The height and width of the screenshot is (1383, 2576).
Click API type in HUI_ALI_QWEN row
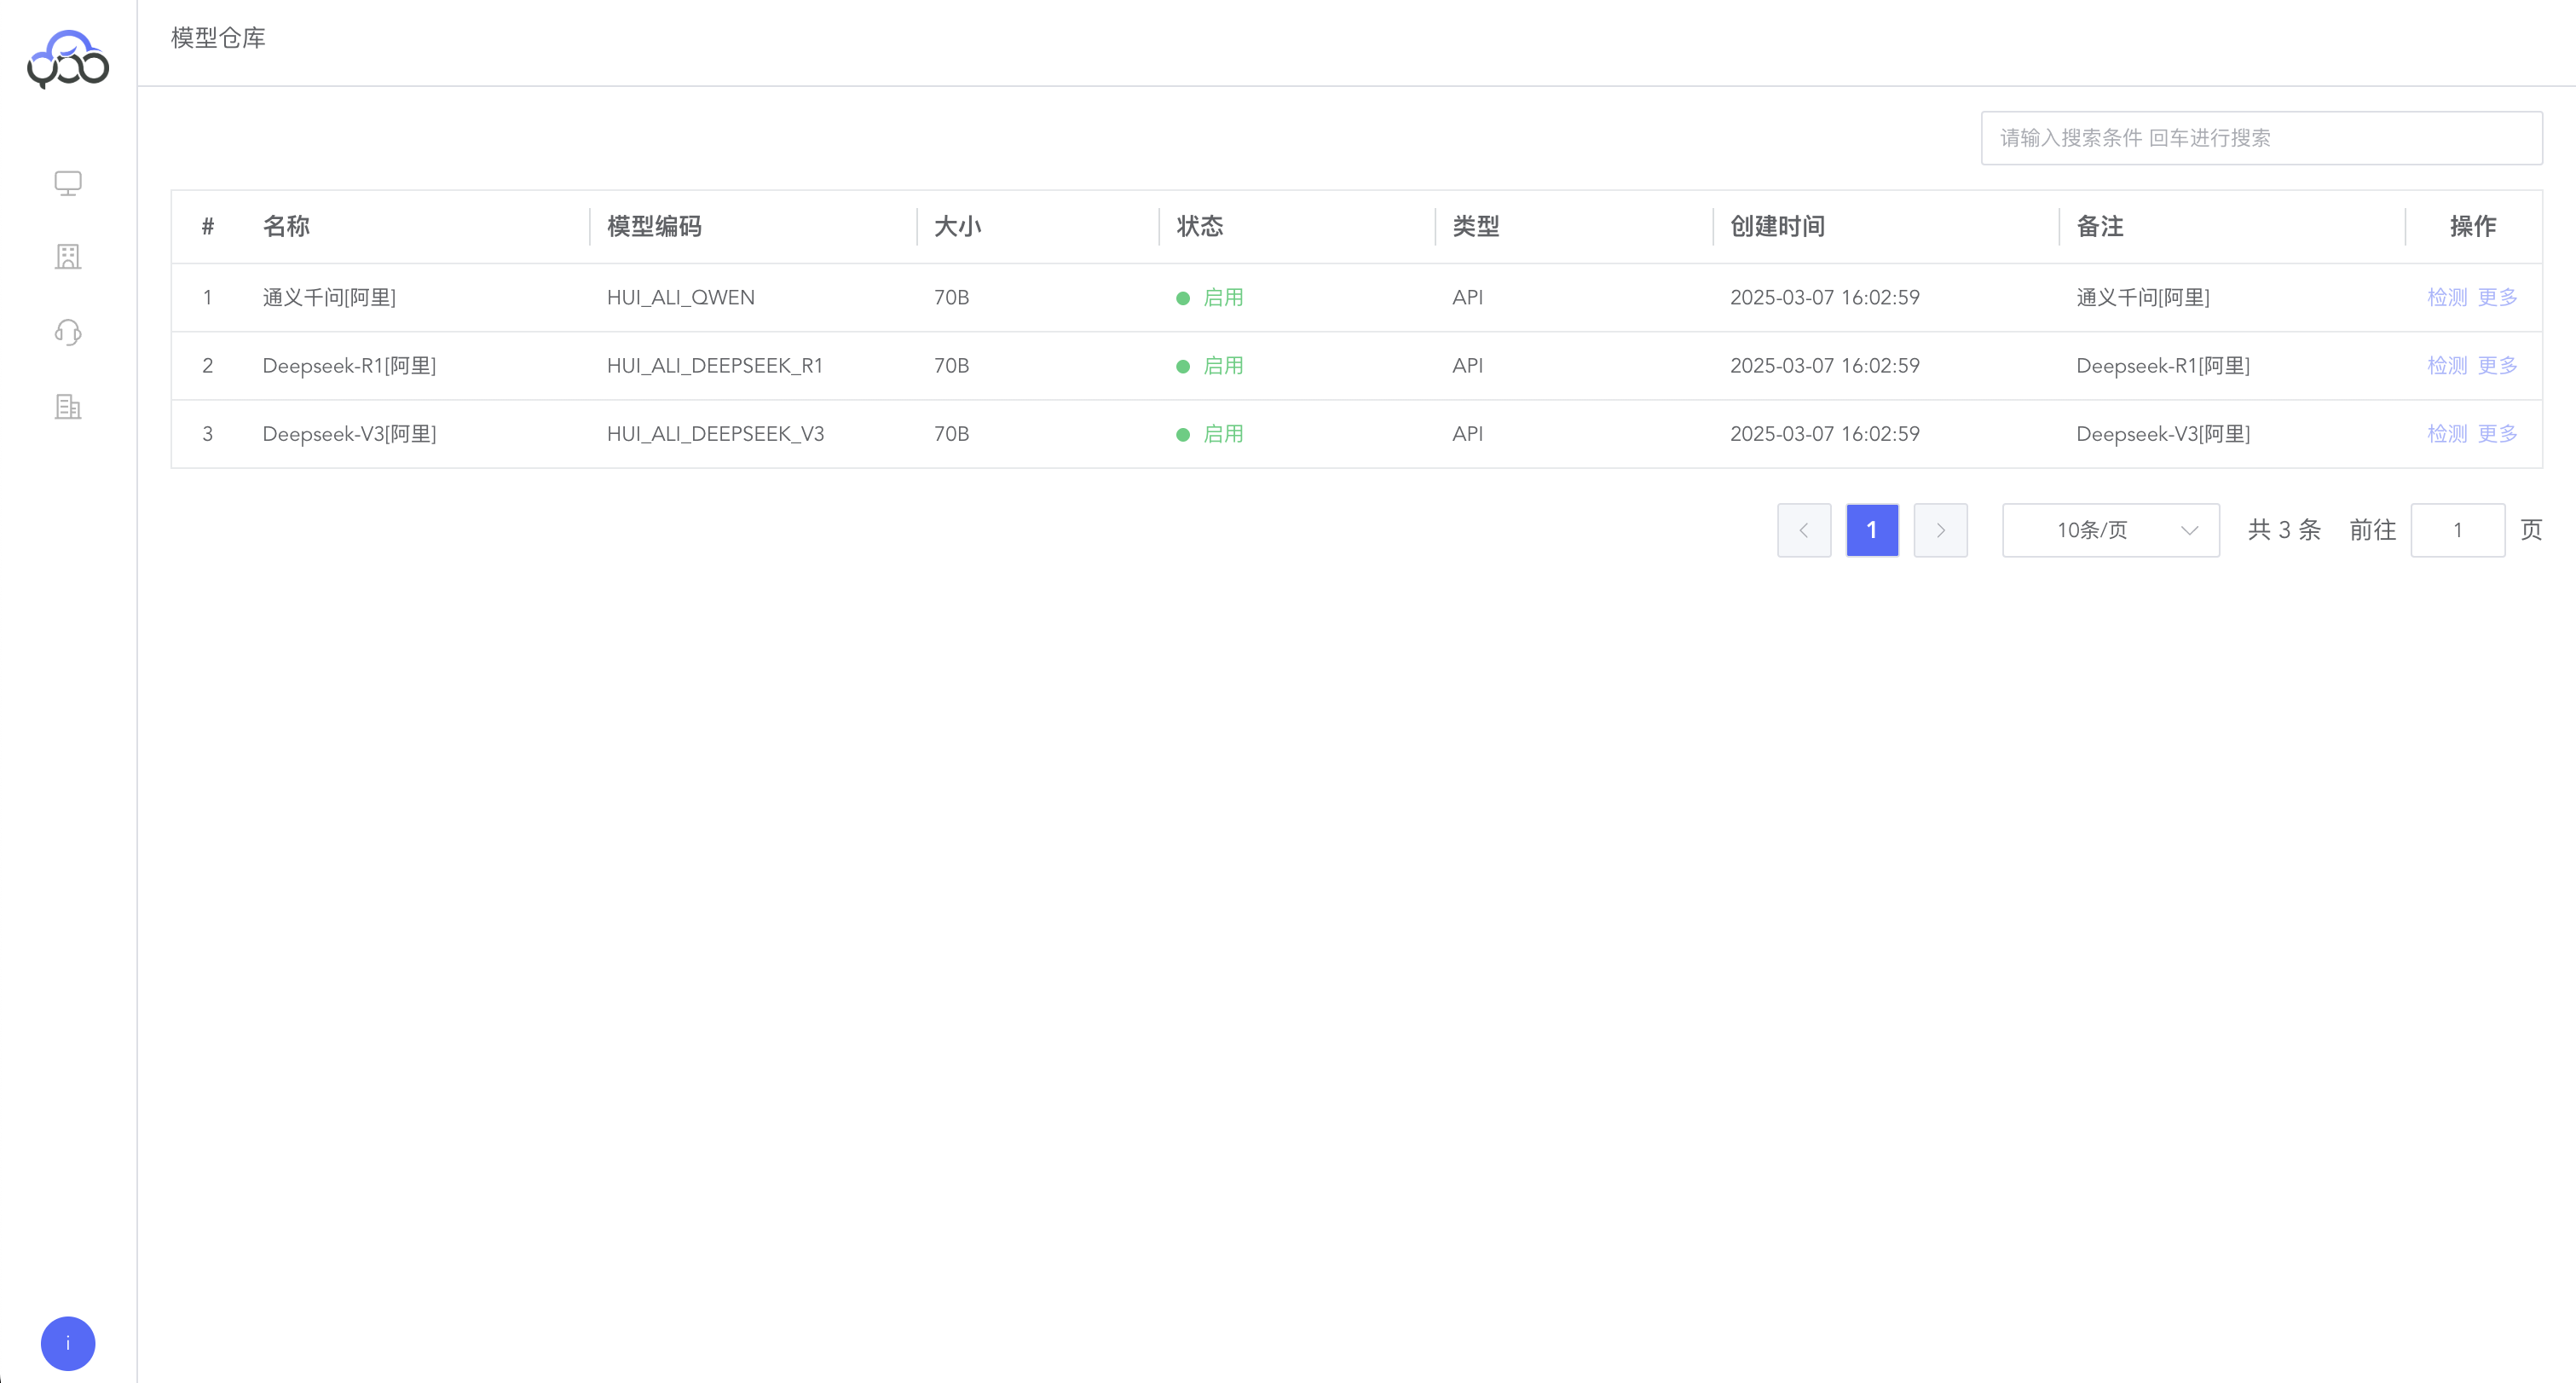tap(1467, 297)
